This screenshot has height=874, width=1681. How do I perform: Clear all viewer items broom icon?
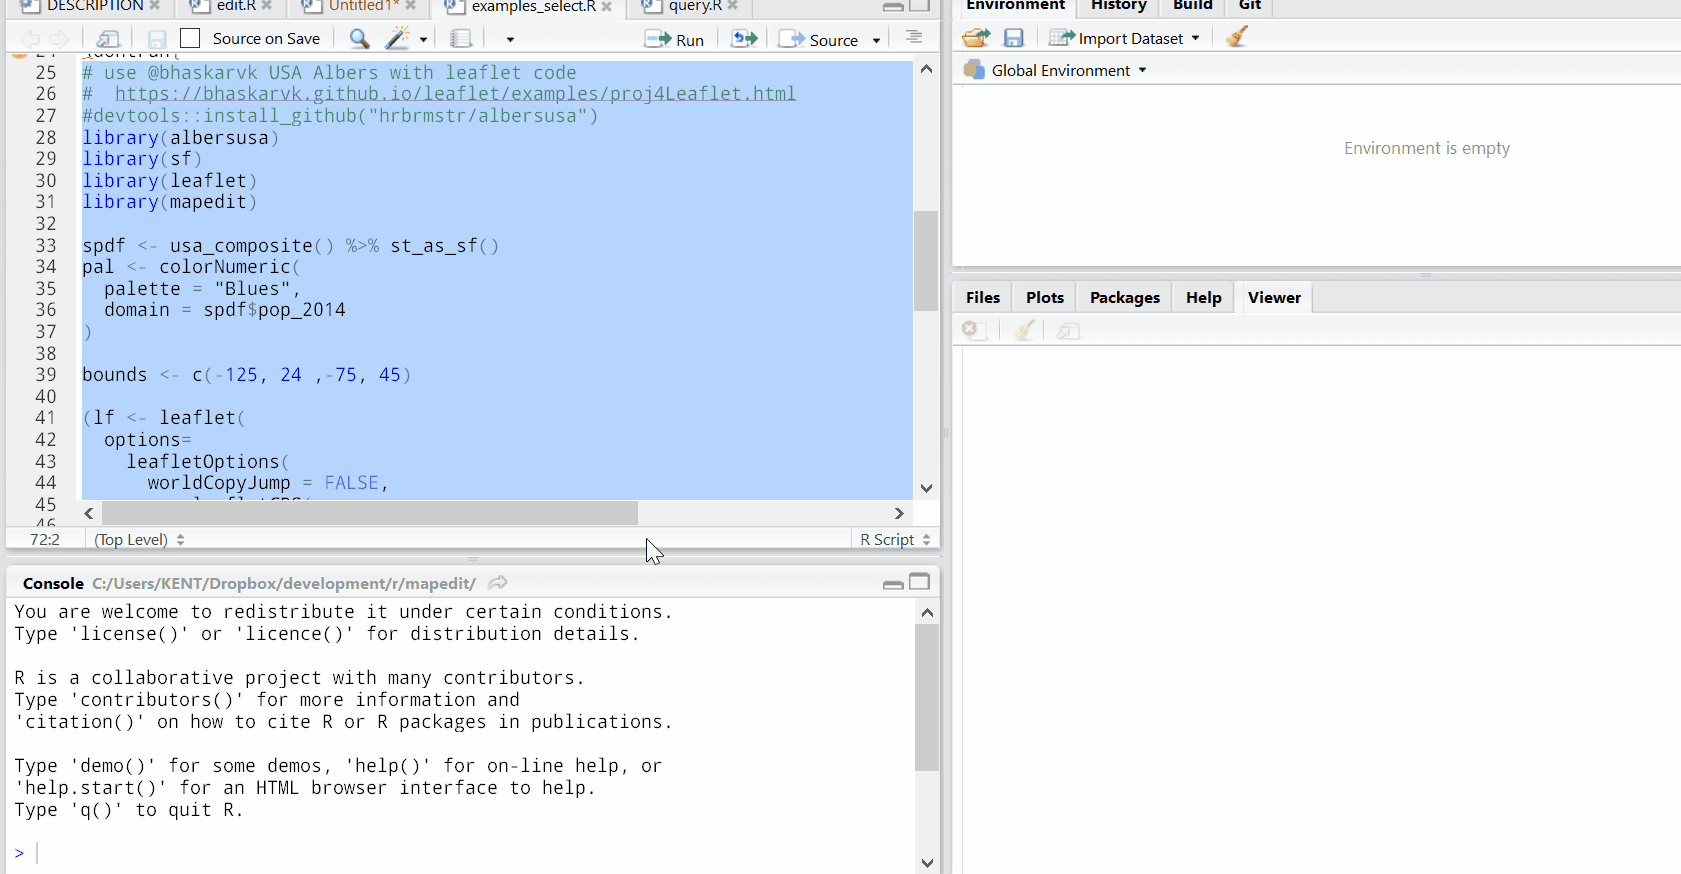tap(1023, 330)
